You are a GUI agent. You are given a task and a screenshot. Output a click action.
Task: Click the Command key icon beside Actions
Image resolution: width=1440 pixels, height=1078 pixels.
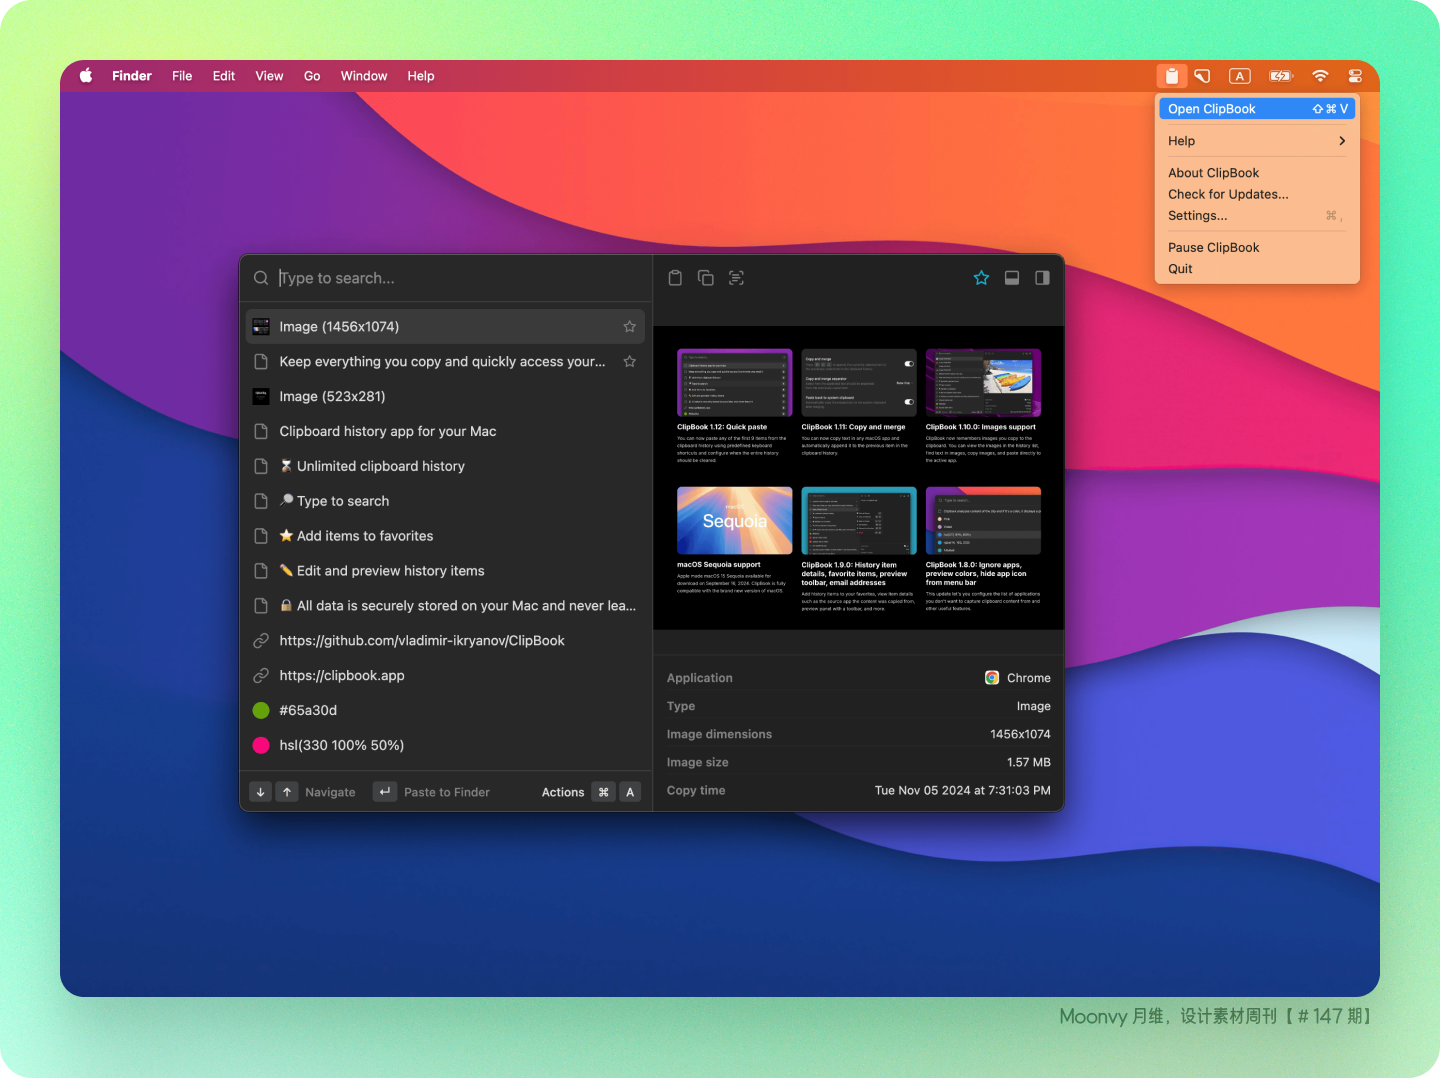click(x=603, y=792)
